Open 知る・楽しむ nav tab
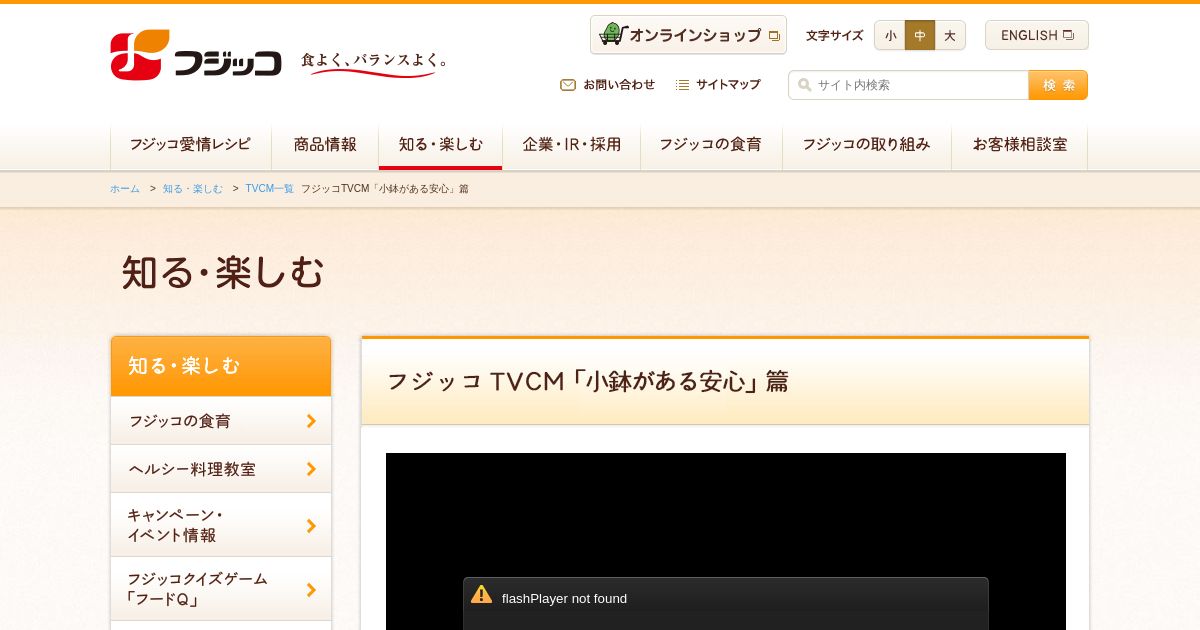The width and height of the screenshot is (1200, 630). pyautogui.click(x=440, y=146)
